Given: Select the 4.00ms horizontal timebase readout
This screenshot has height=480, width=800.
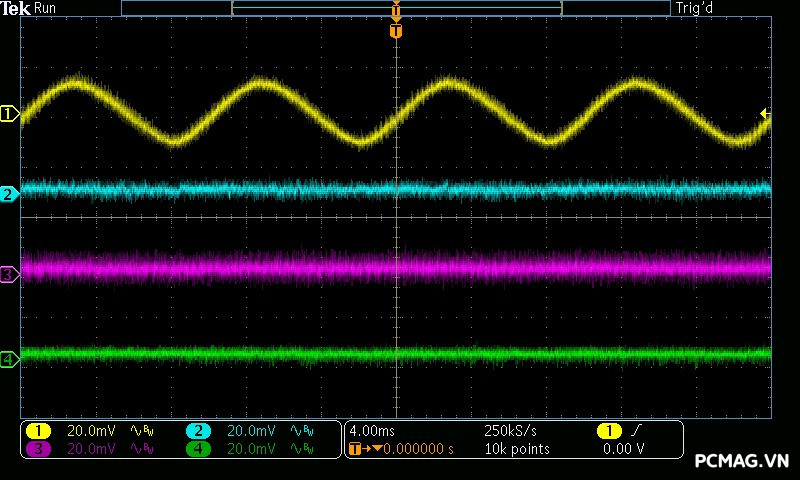Looking at the screenshot, I should coord(373,431).
